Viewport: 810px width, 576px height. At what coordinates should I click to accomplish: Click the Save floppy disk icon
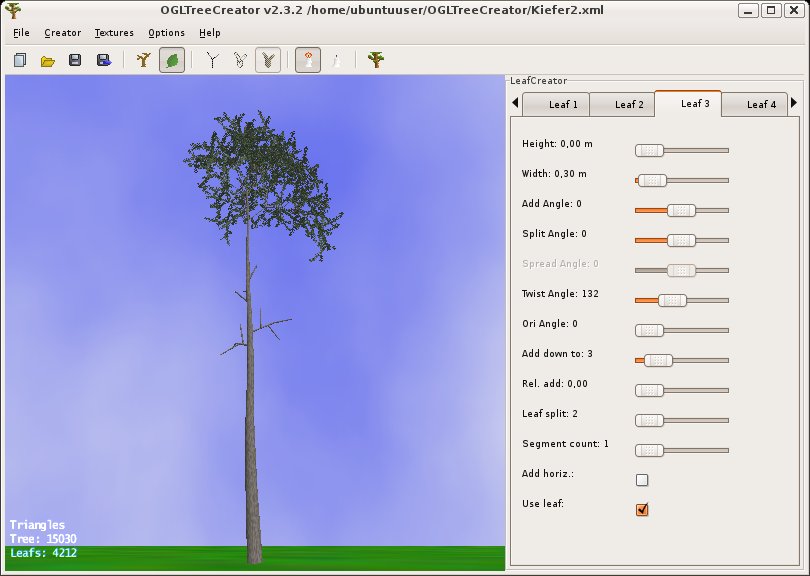pyautogui.click(x=75, y=60)
